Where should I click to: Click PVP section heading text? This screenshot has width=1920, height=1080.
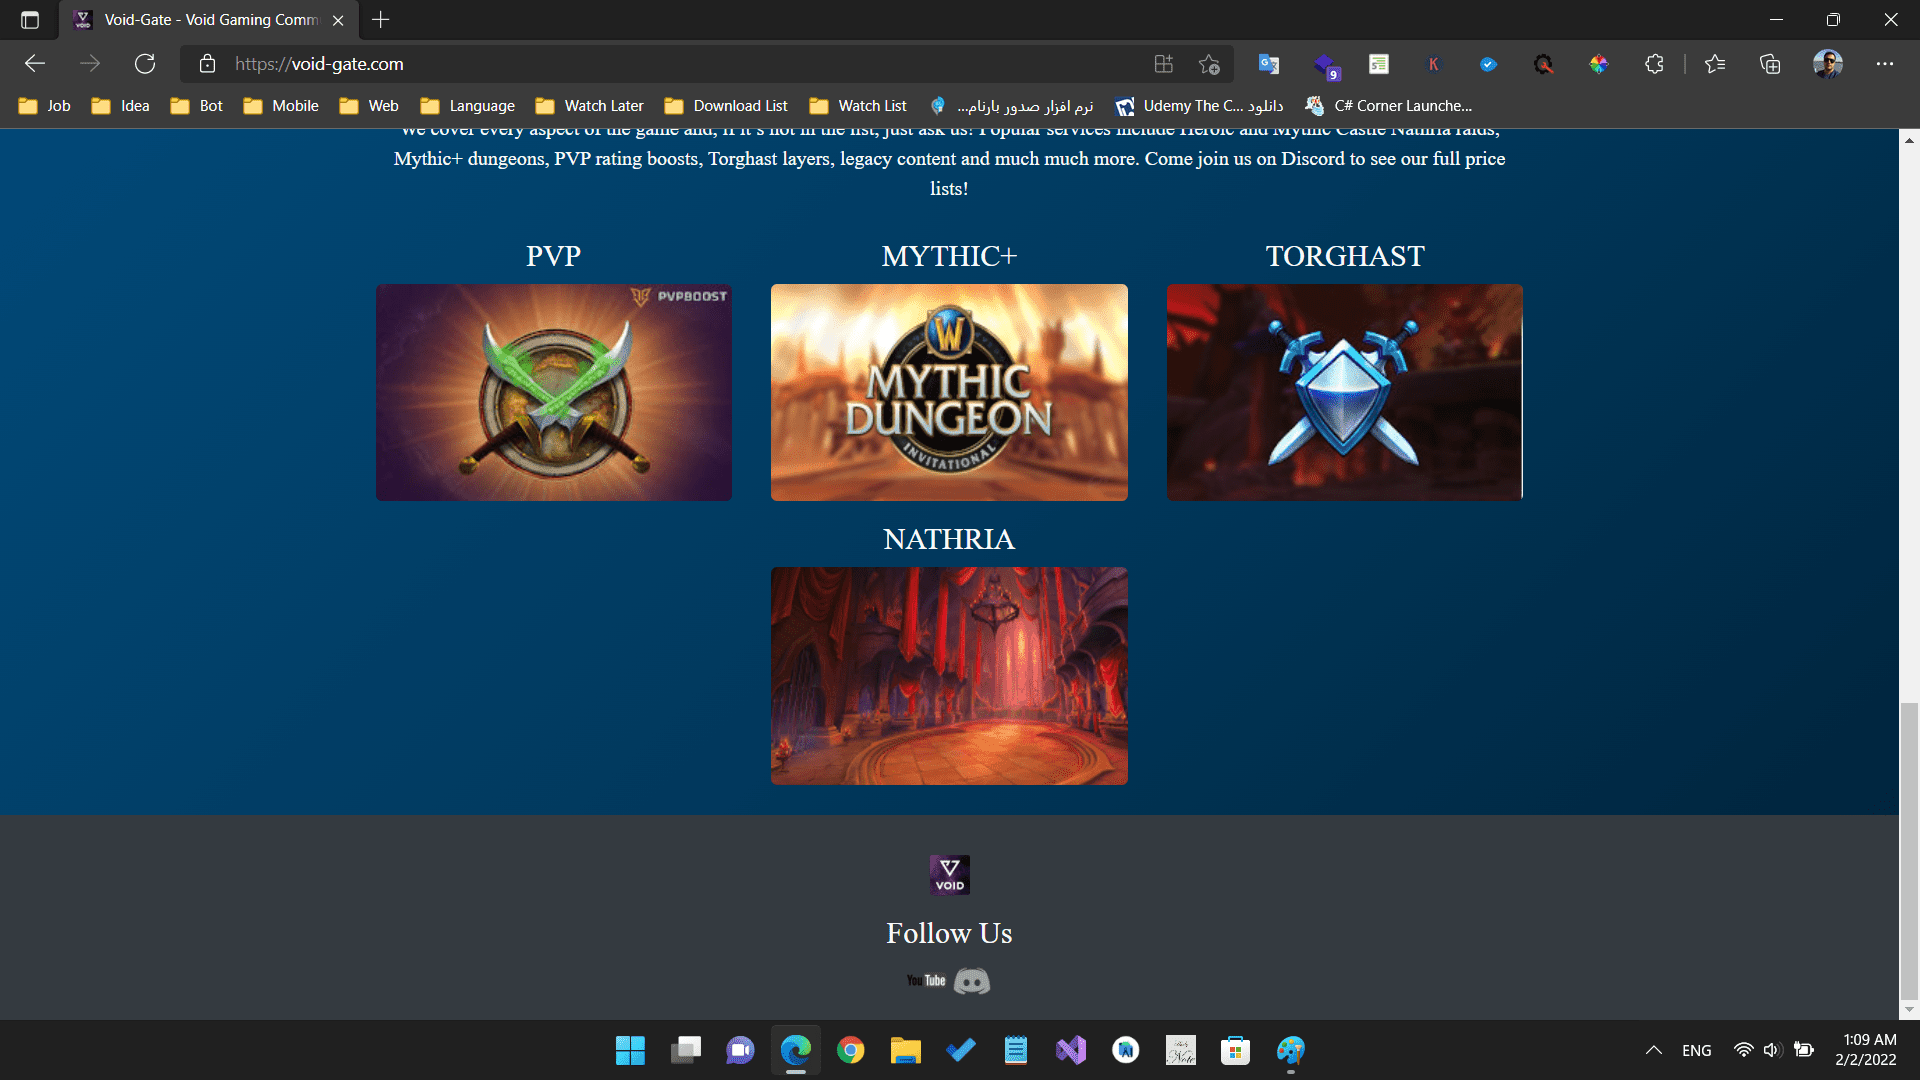(x=554, y=257)
